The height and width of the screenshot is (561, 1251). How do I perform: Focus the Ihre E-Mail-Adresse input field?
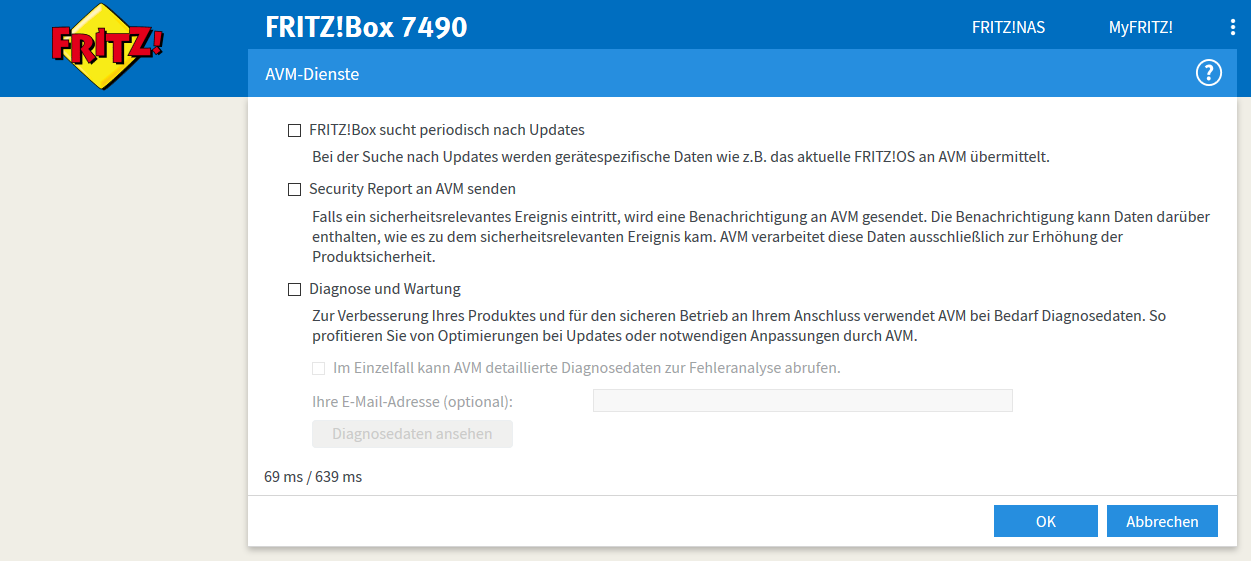[803, 401]
